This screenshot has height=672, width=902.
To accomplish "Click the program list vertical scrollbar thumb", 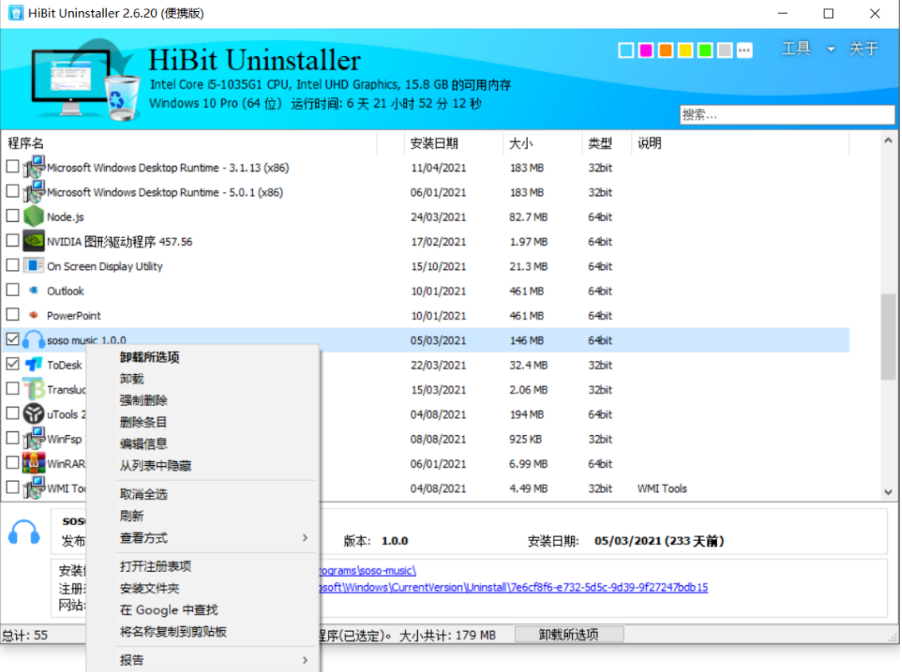I will point(888,337).
